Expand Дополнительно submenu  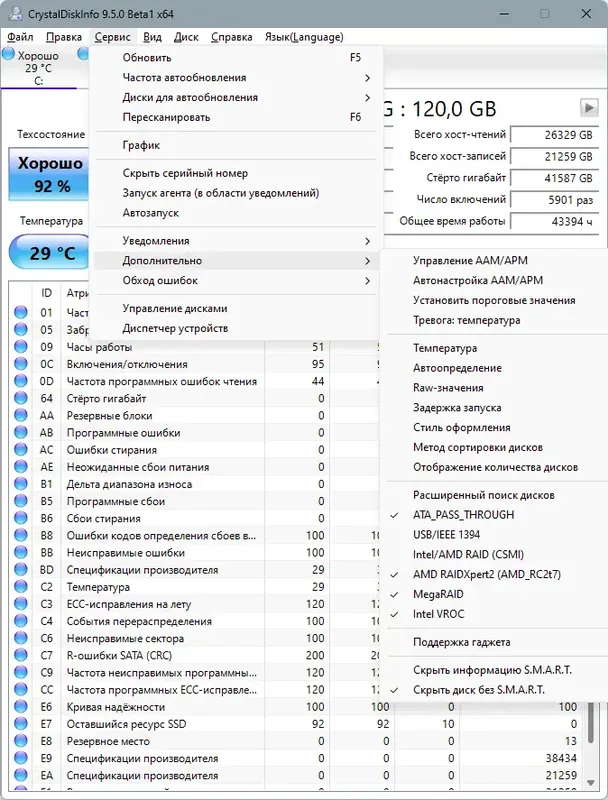pyautogui.click(x=236, y=261)
